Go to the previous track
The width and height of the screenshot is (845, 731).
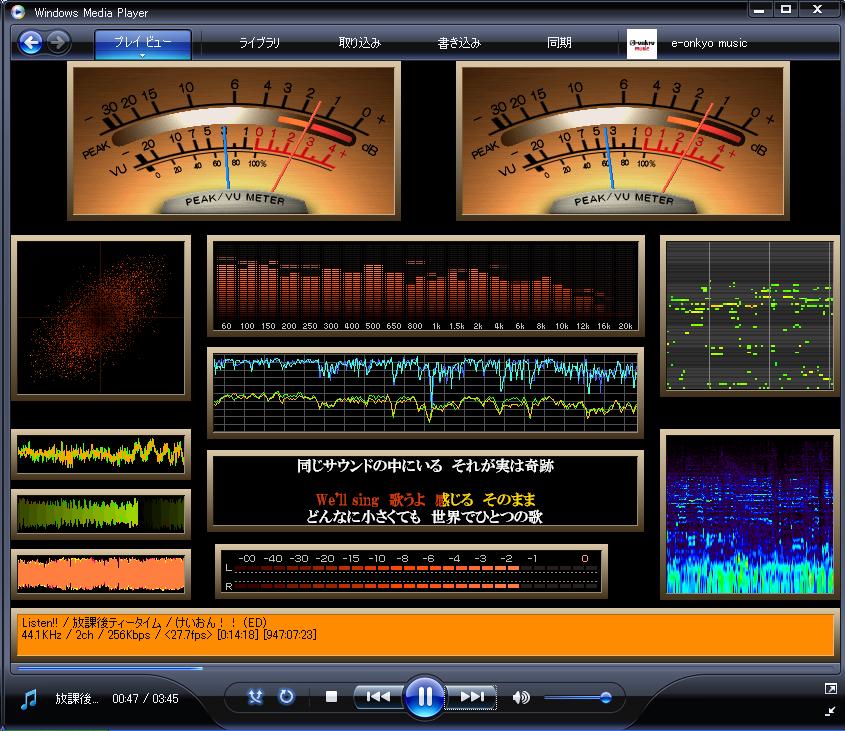tap(379, 697)
